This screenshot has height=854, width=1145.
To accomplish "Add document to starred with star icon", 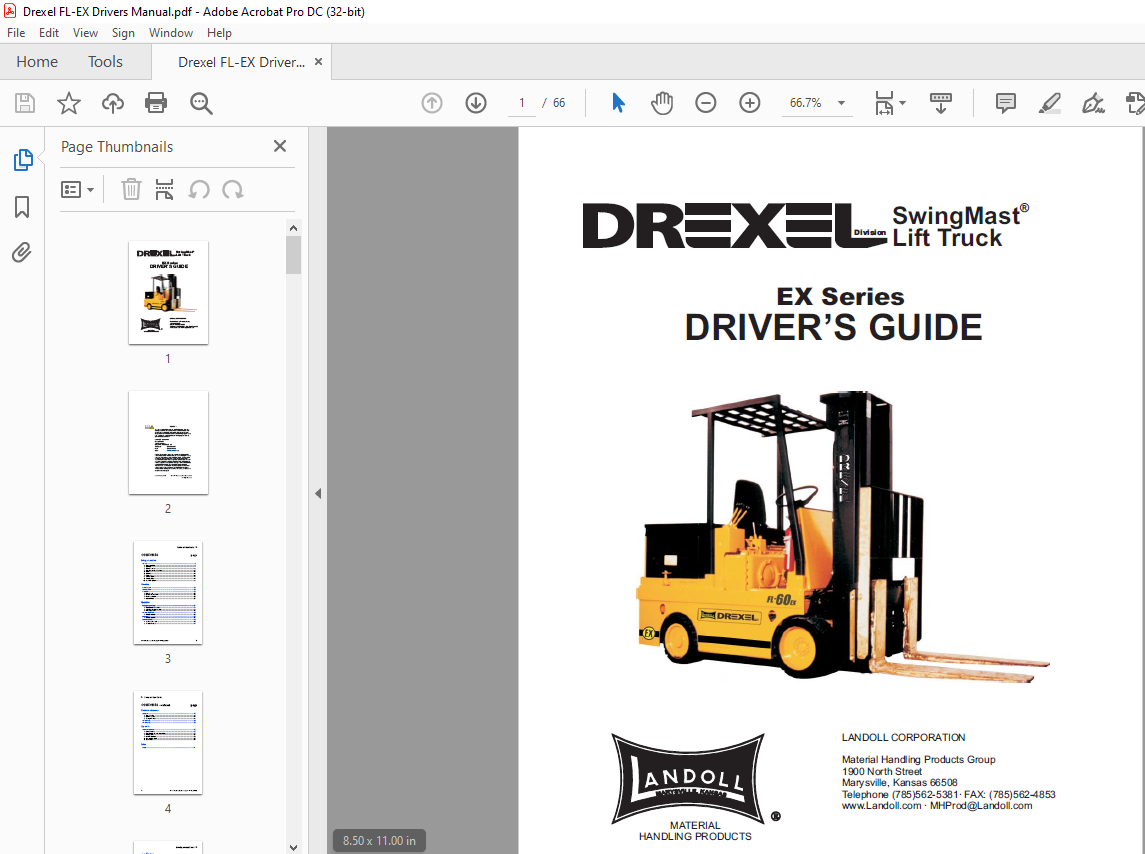I will [69, 103].
